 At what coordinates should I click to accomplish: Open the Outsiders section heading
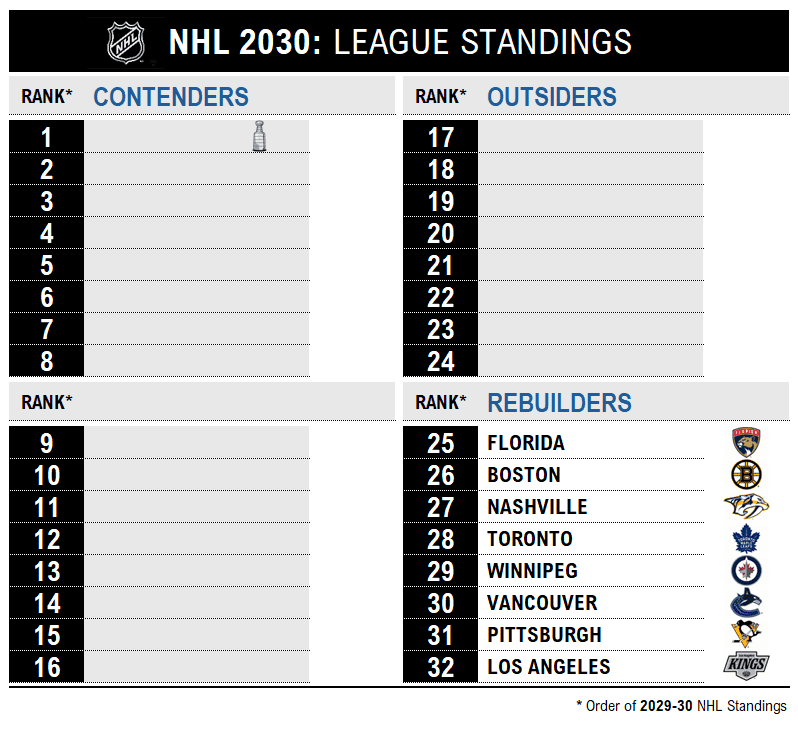pyautogui.click(x=552, y=97)
